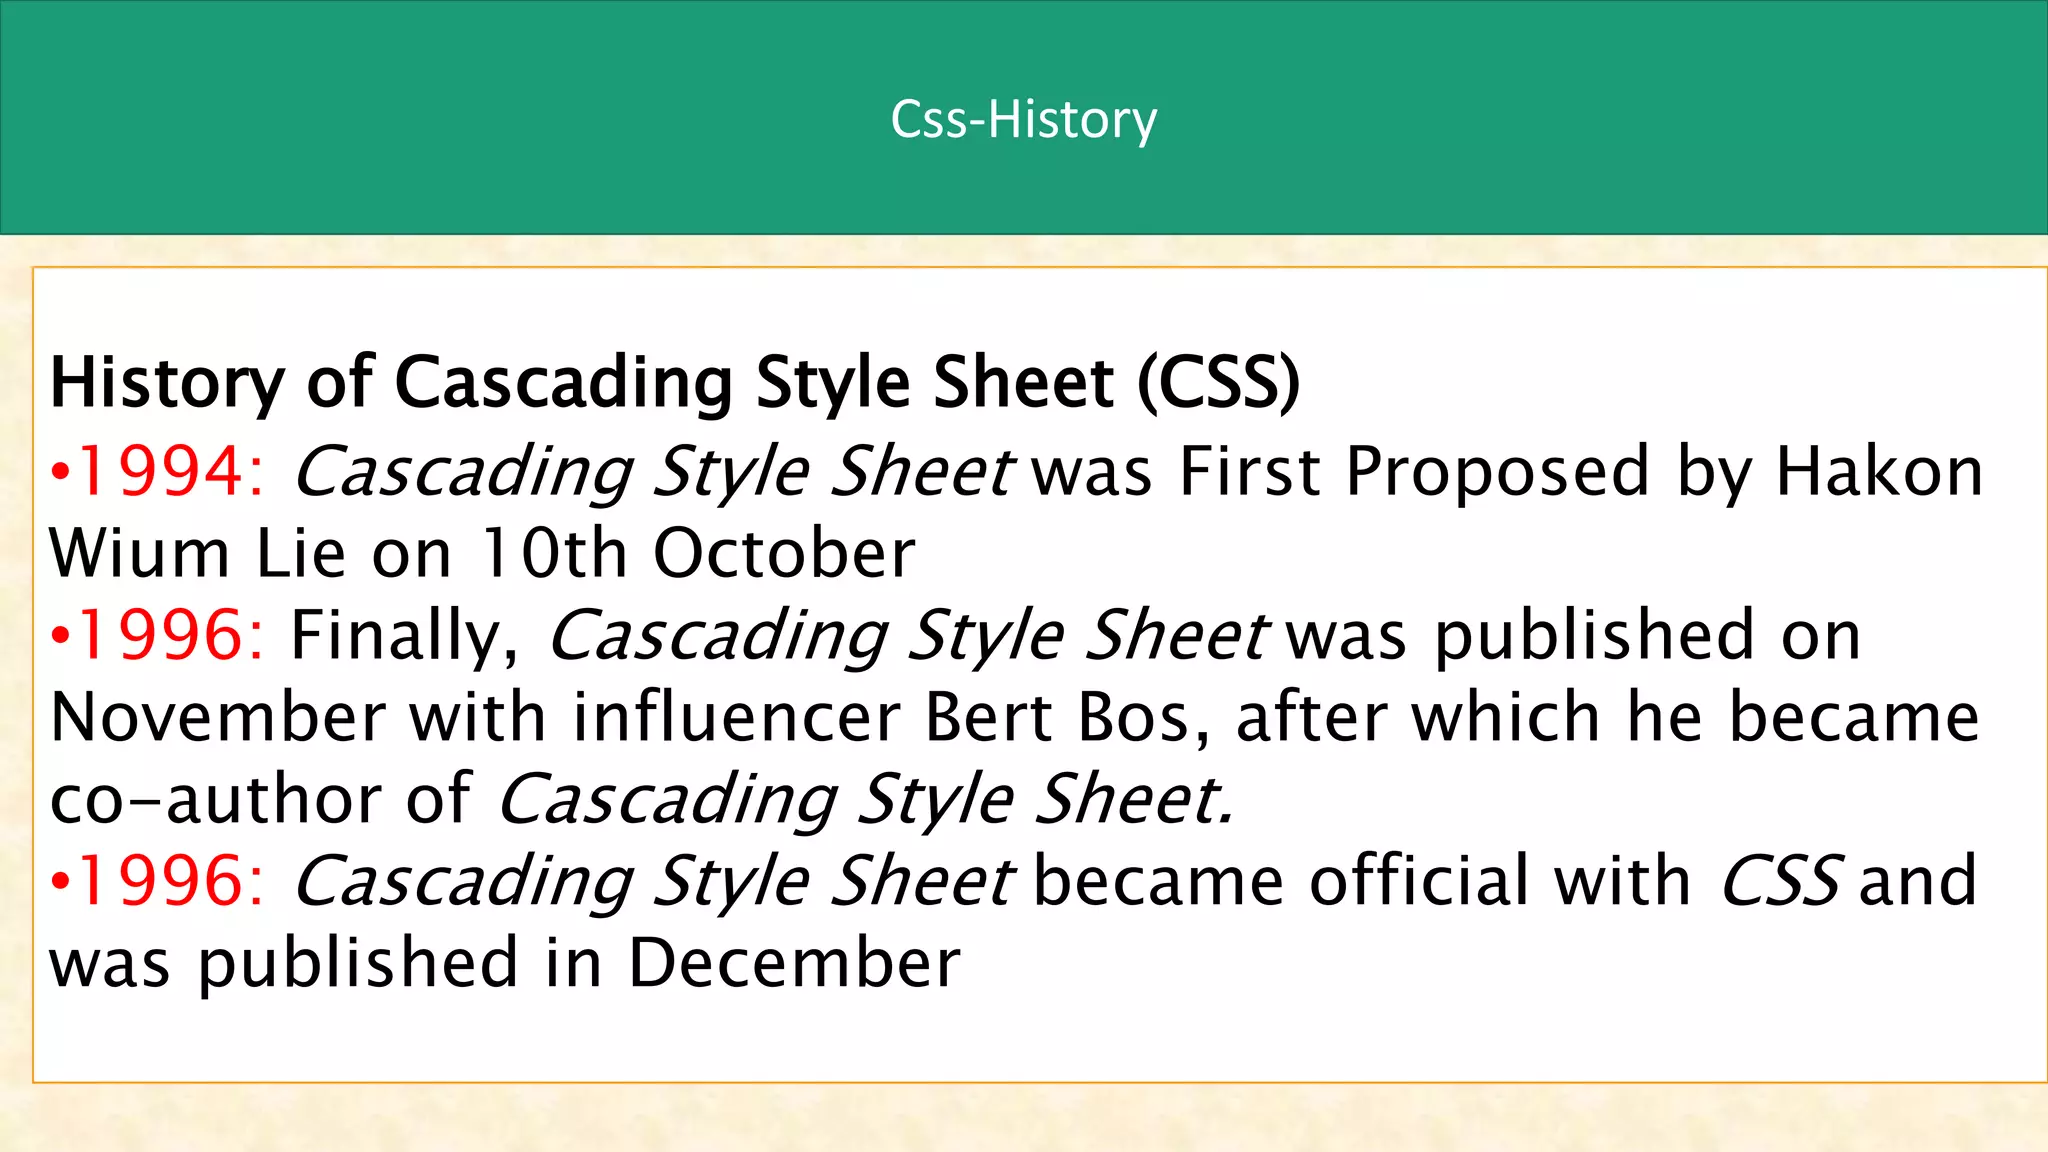Click the italic CSS abbreviation in last bullet

[1779, 880]
